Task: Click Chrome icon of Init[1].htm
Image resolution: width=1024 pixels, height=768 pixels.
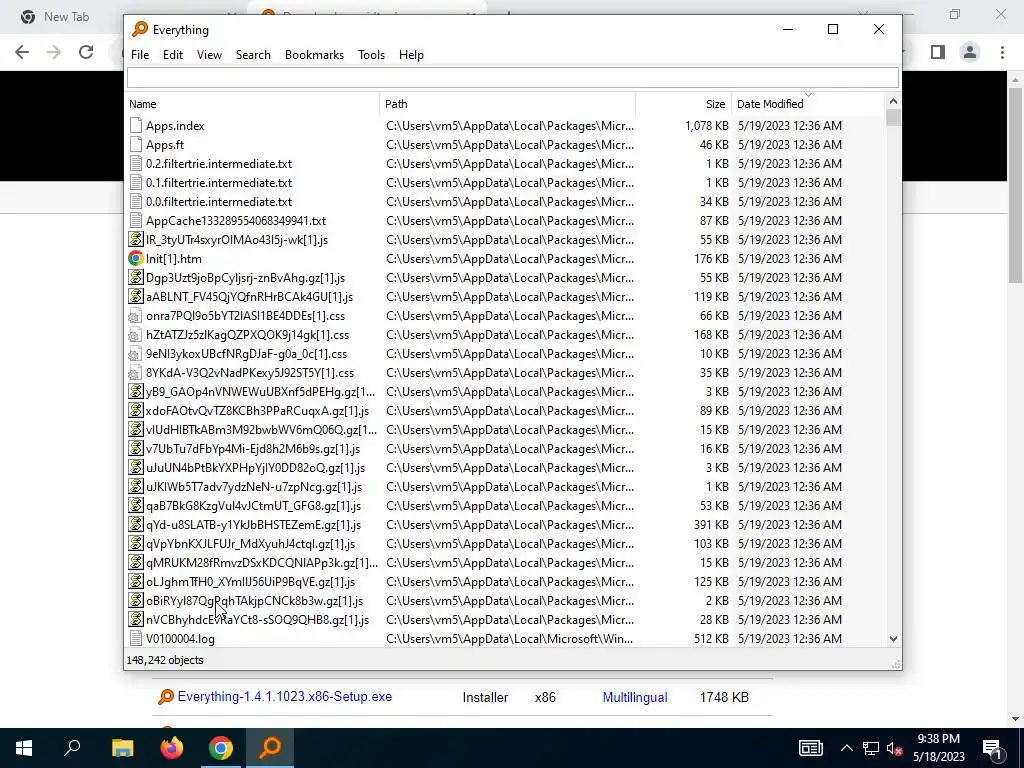Action: click(x=135, y=258)
